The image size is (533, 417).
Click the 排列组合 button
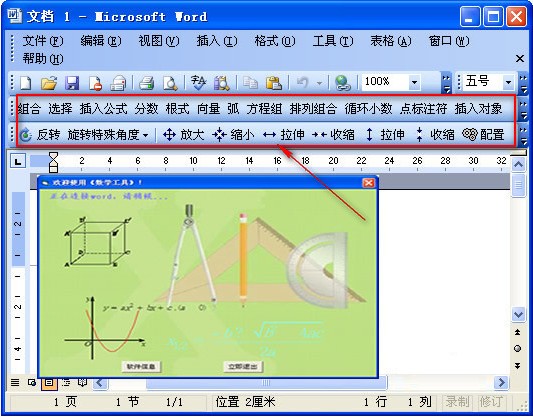pos(313,109)
